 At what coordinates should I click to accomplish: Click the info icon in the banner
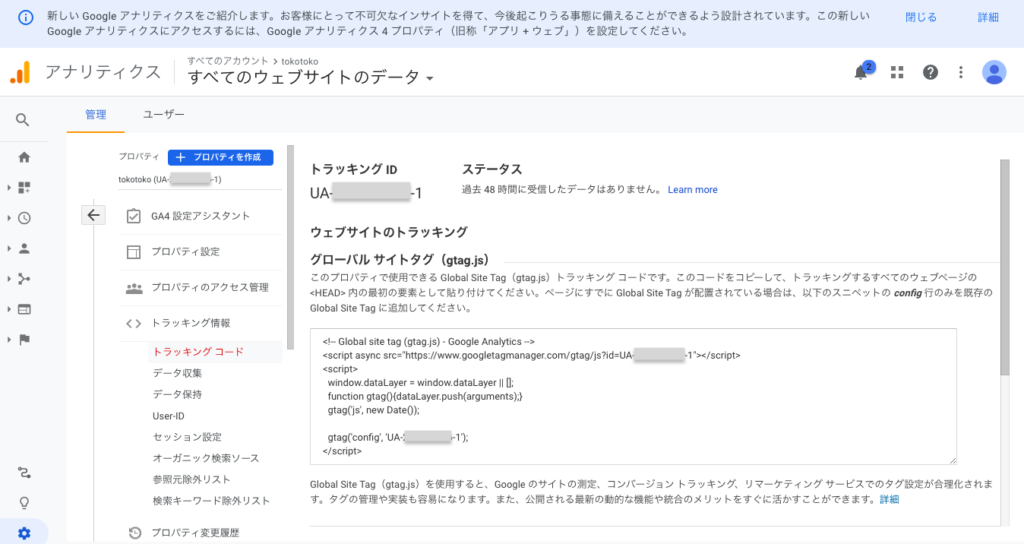click(x=25, y=18)
